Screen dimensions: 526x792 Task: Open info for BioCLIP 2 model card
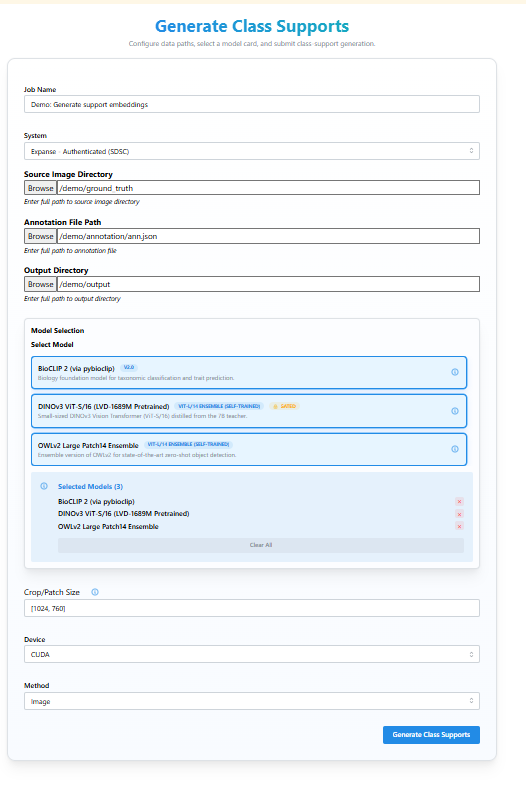(x=455, y=372)
